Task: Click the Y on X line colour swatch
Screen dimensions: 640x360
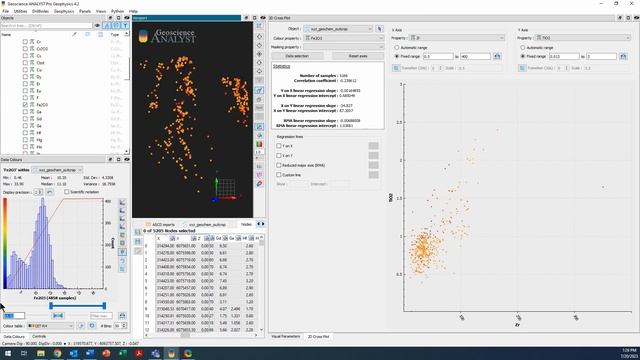Action: tap(373, 146)
